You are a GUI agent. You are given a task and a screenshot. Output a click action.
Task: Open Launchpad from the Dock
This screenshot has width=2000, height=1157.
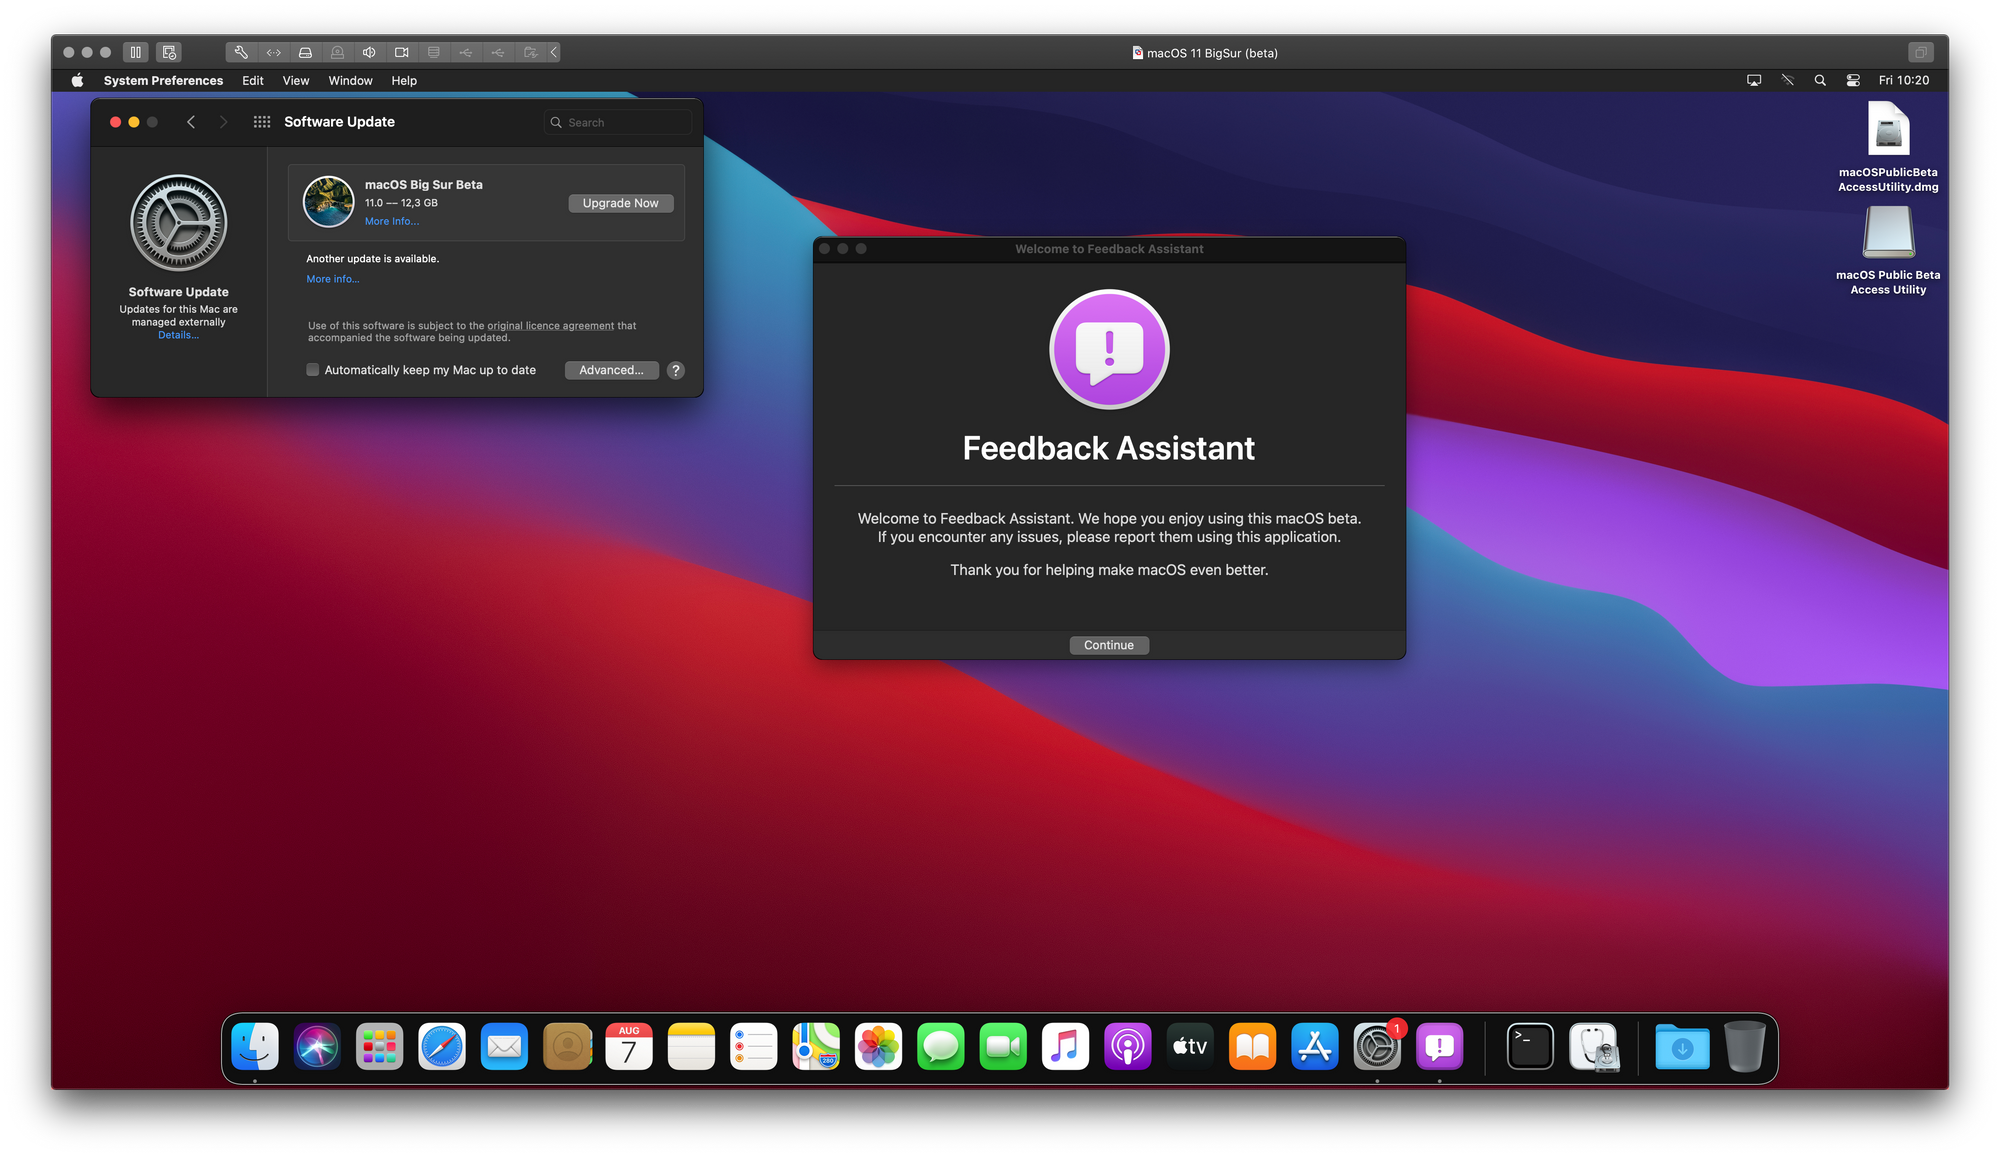[x=380, y=1047]
